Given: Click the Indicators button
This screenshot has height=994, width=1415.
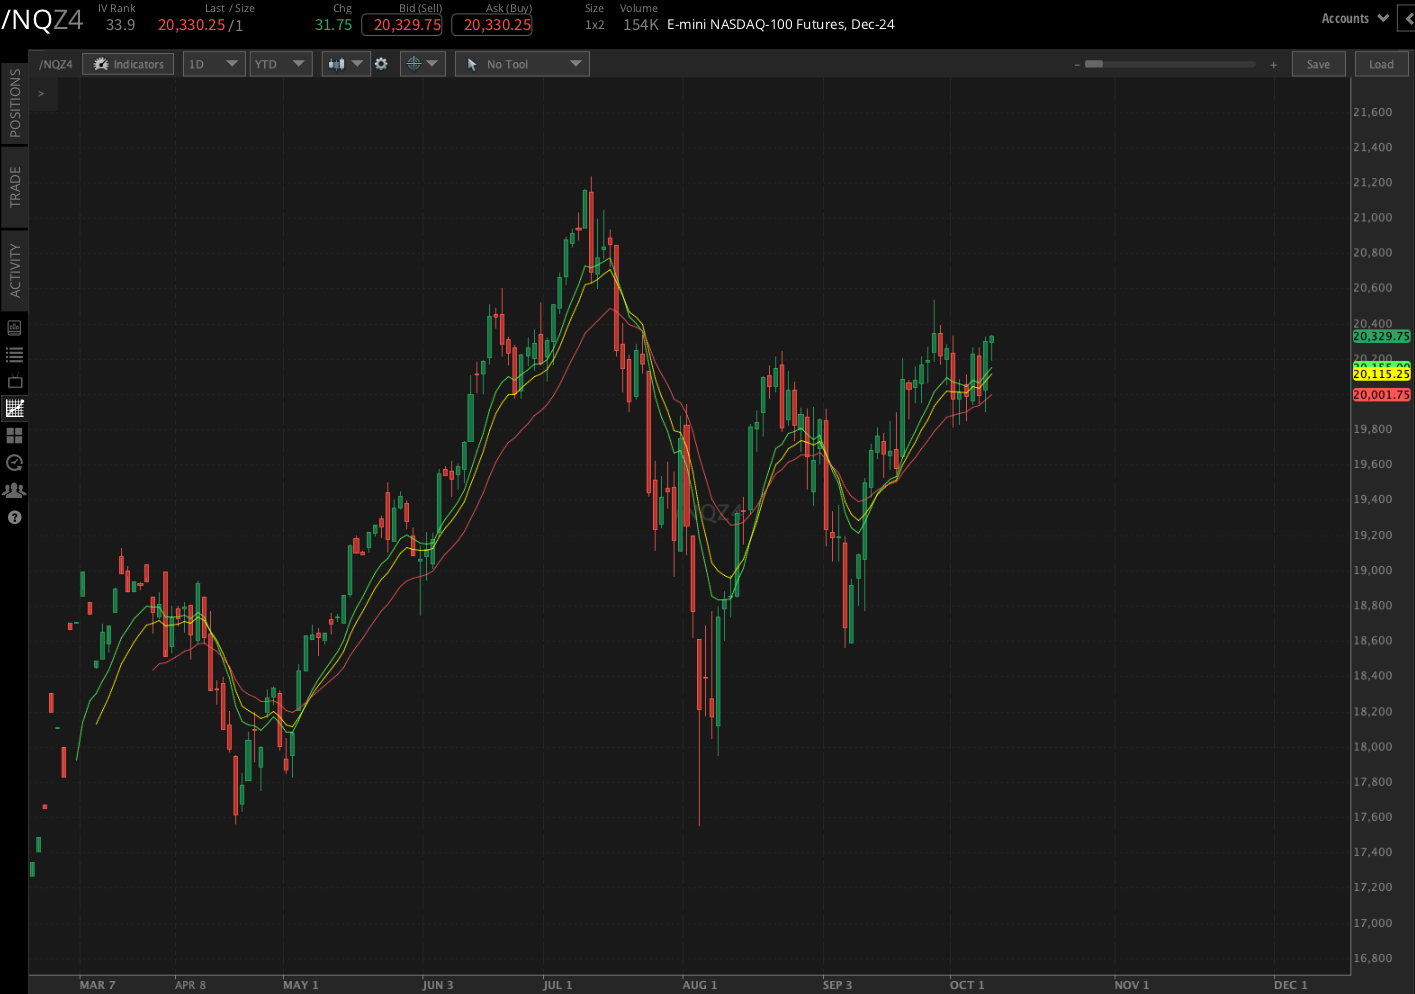Looking at the screenshot, I should click(x=127, y=63).
